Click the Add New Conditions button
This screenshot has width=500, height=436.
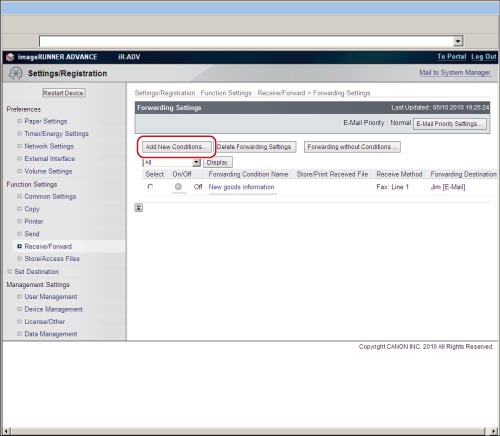(x=177, y=147)
